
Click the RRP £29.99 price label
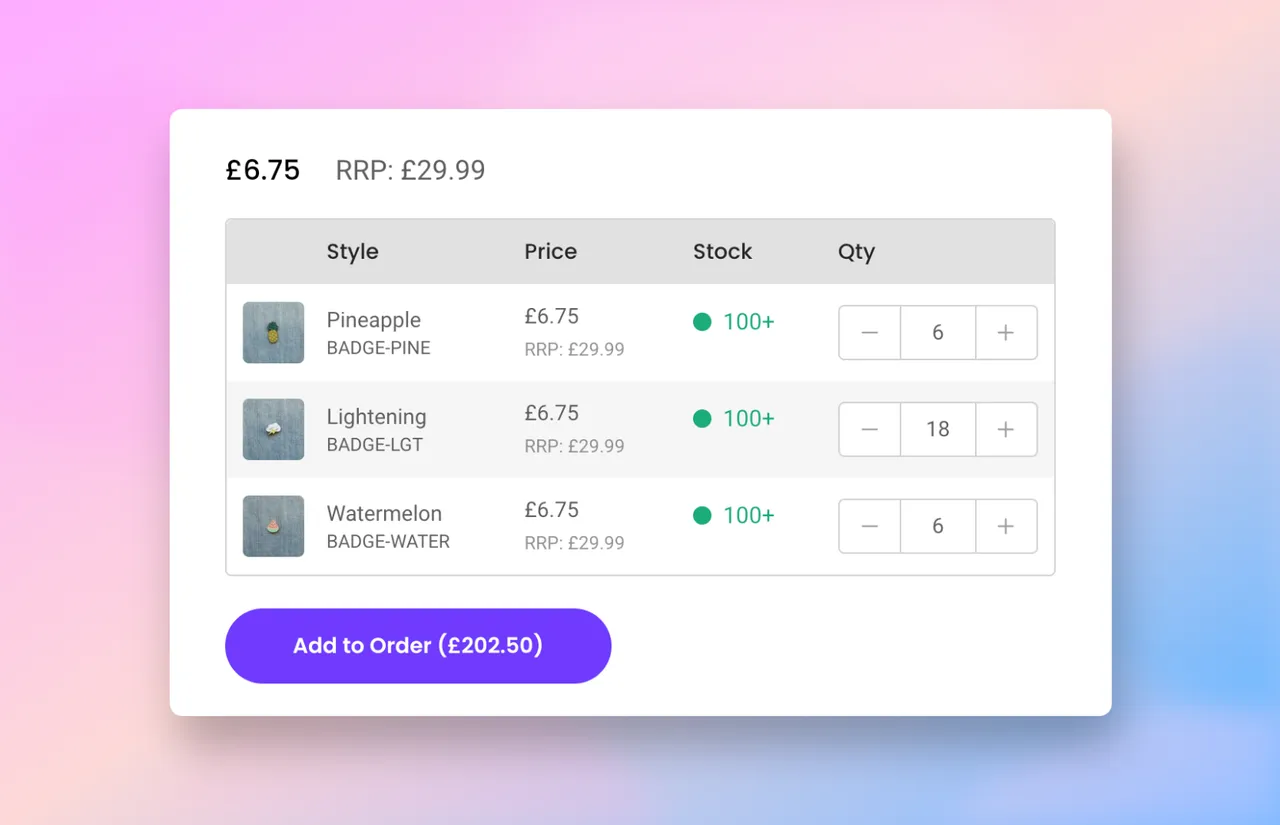click(410, 170)
